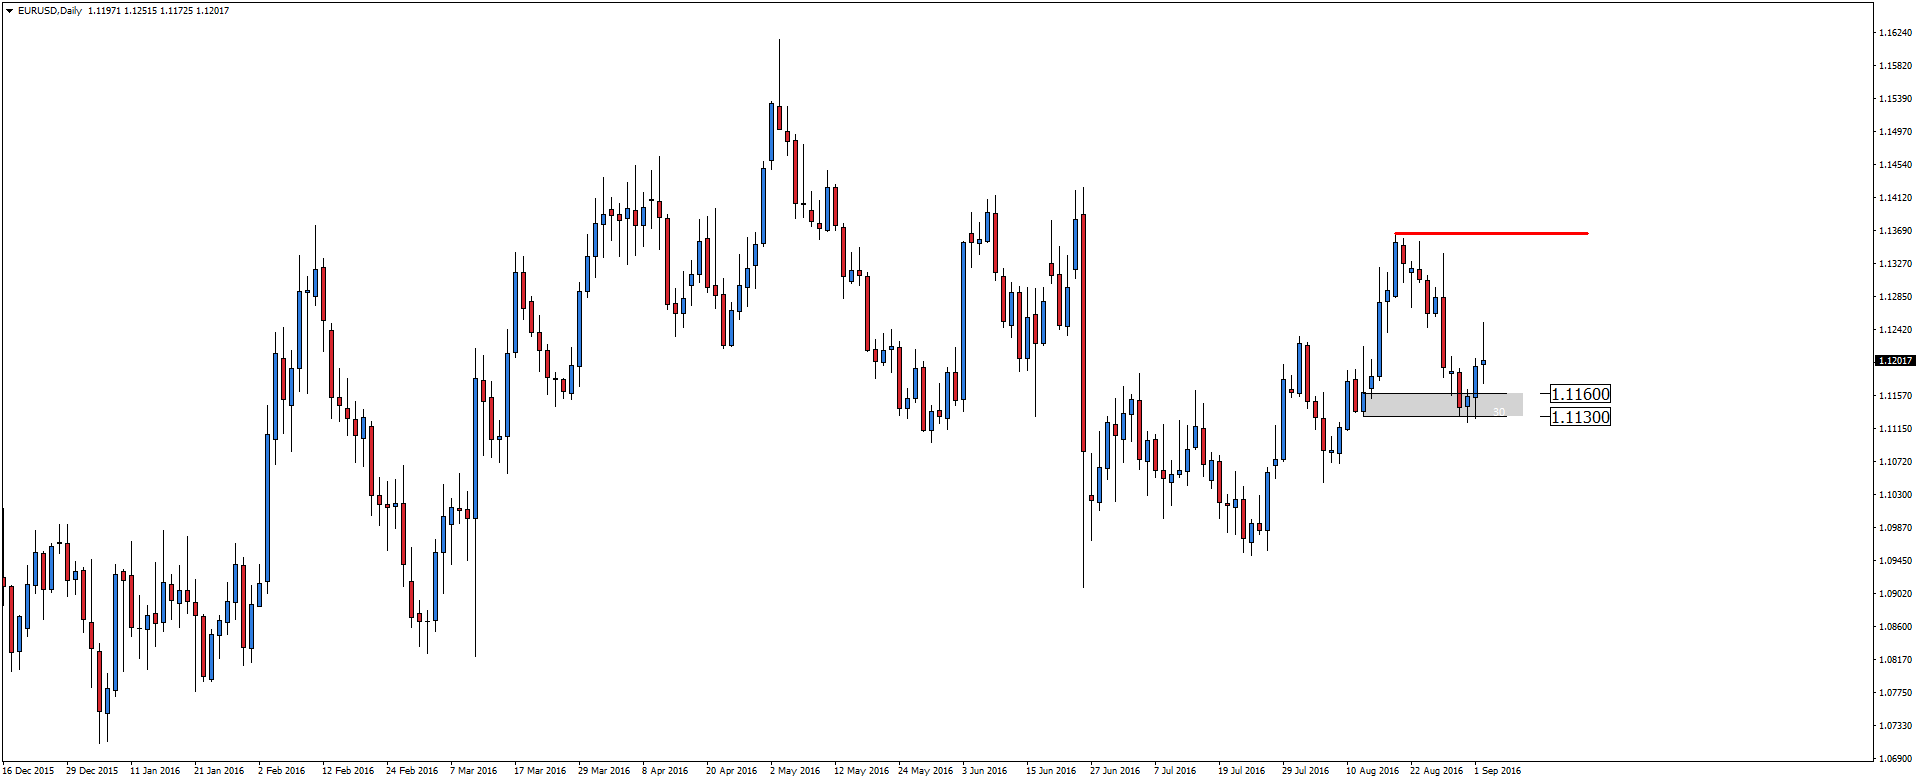Select the red horizontal resistance line
This screenshot has height=782, width=1916.
(1490, 233)
